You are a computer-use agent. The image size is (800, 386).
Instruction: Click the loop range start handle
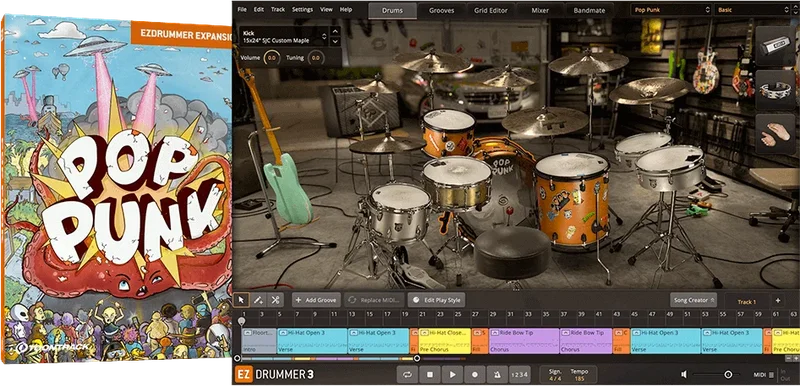(237, 358)
